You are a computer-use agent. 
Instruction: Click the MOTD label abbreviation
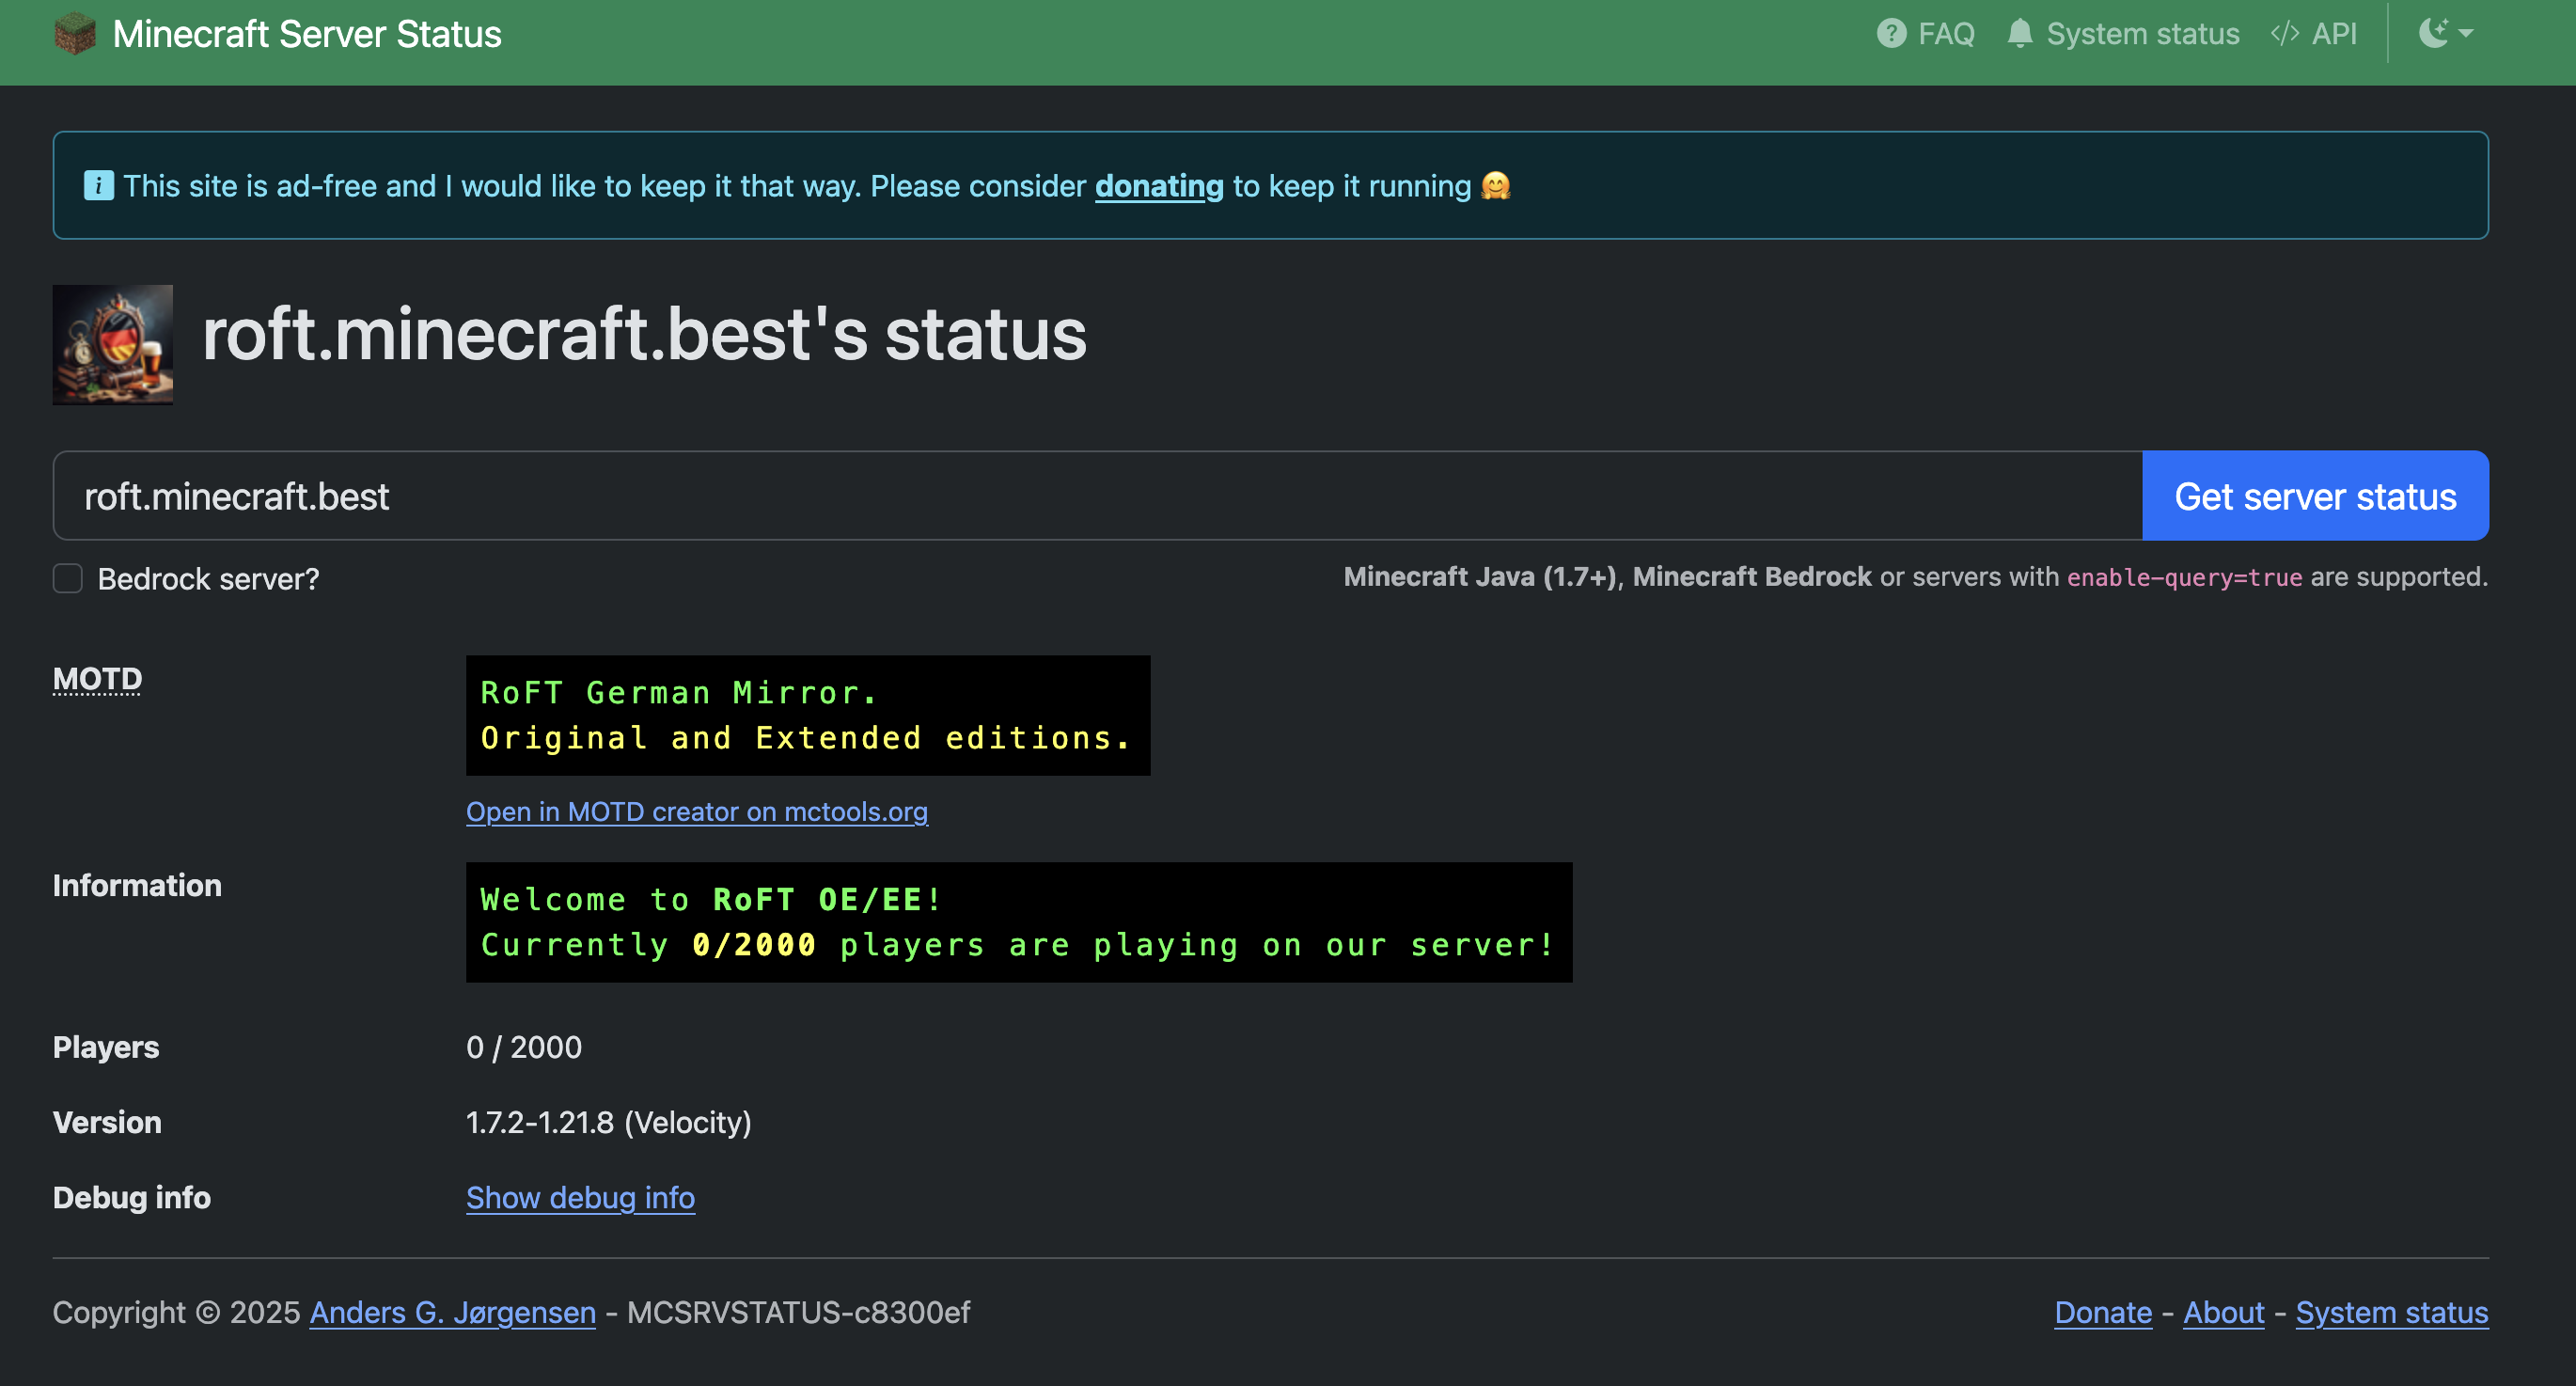click(97, 679)
